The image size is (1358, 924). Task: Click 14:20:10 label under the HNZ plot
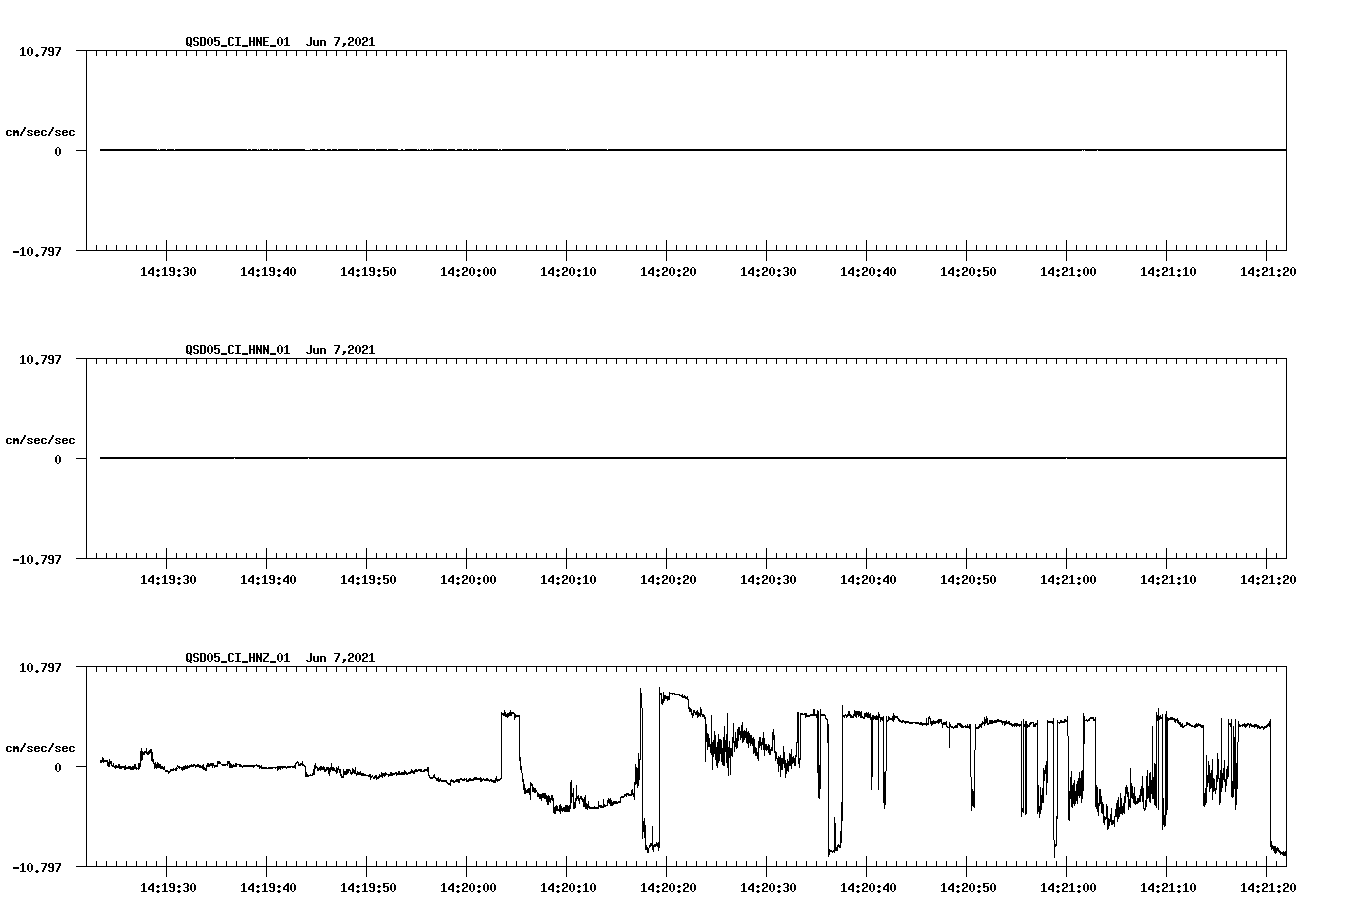568,887
